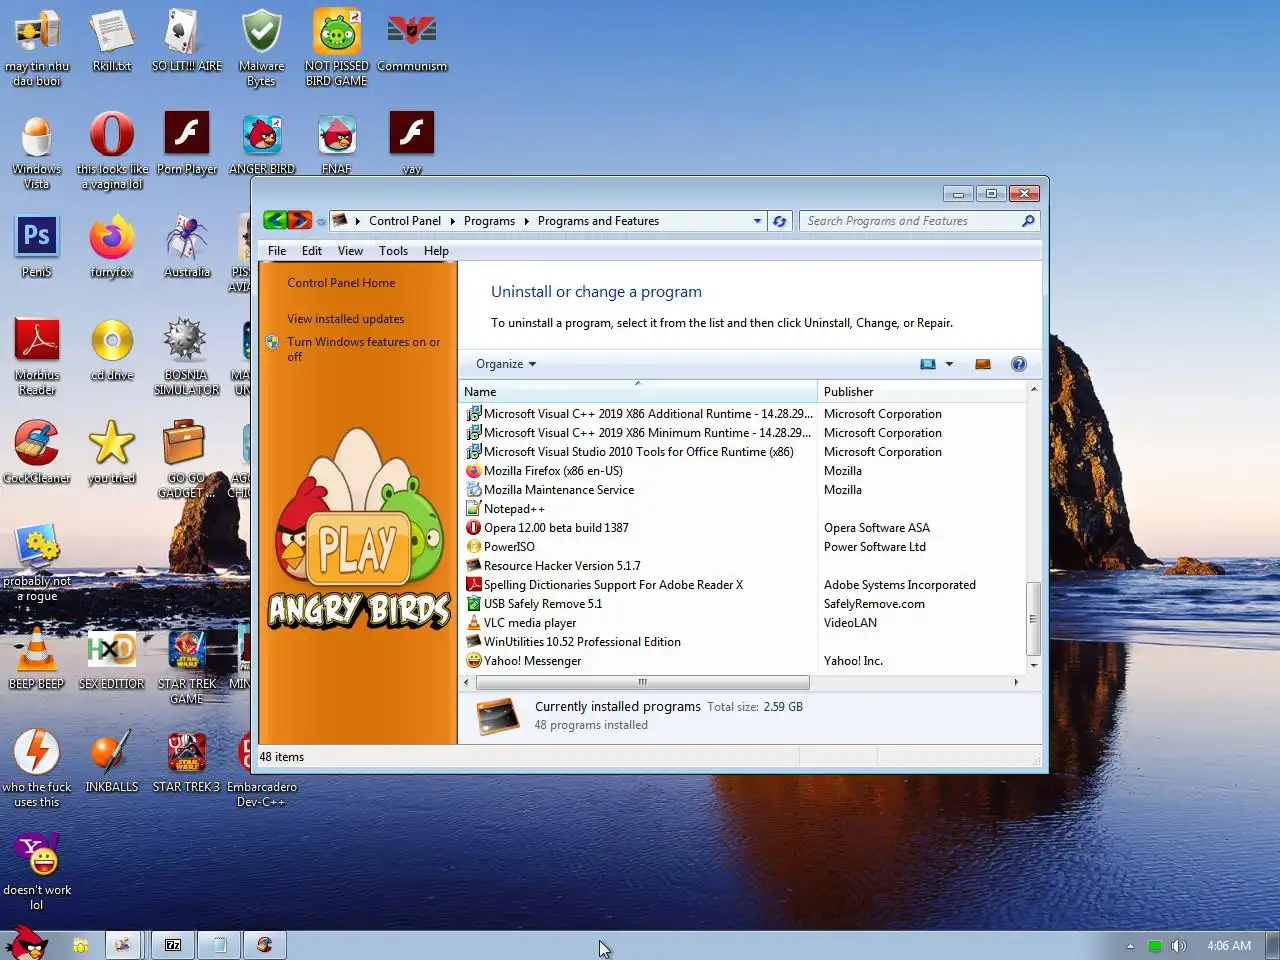This screenshot has width=1280, height=960.
Task: Click the horizontal scrollbar thumb in program list
Action: tap(643, 682)
